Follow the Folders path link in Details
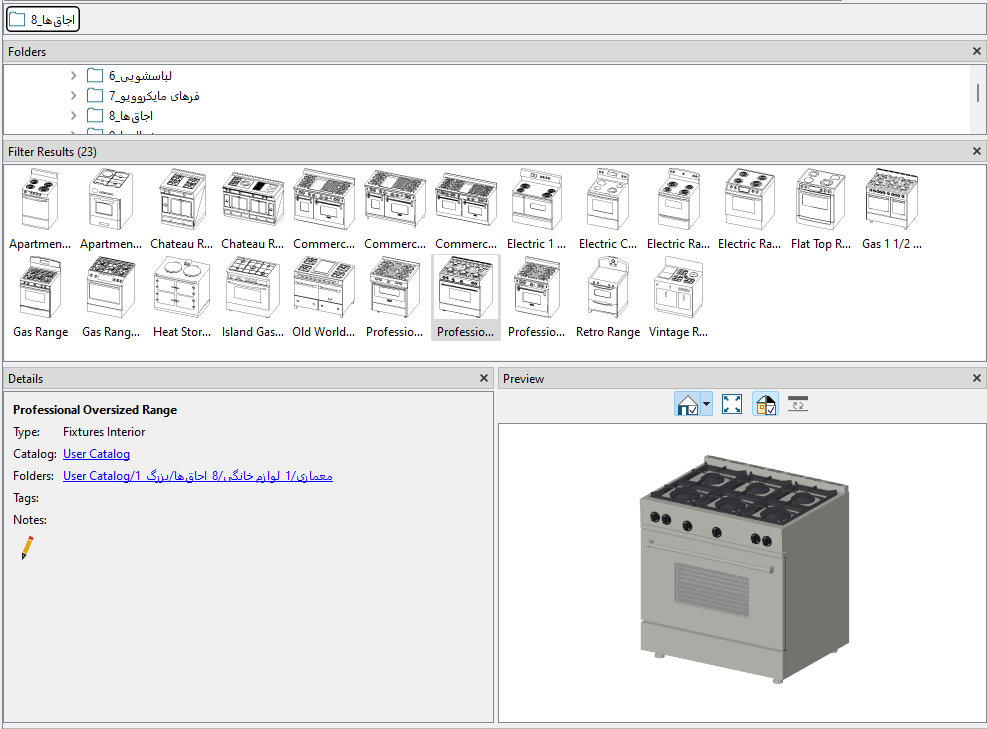The width and height of the screenshot is (987, 729). [197, 476]
